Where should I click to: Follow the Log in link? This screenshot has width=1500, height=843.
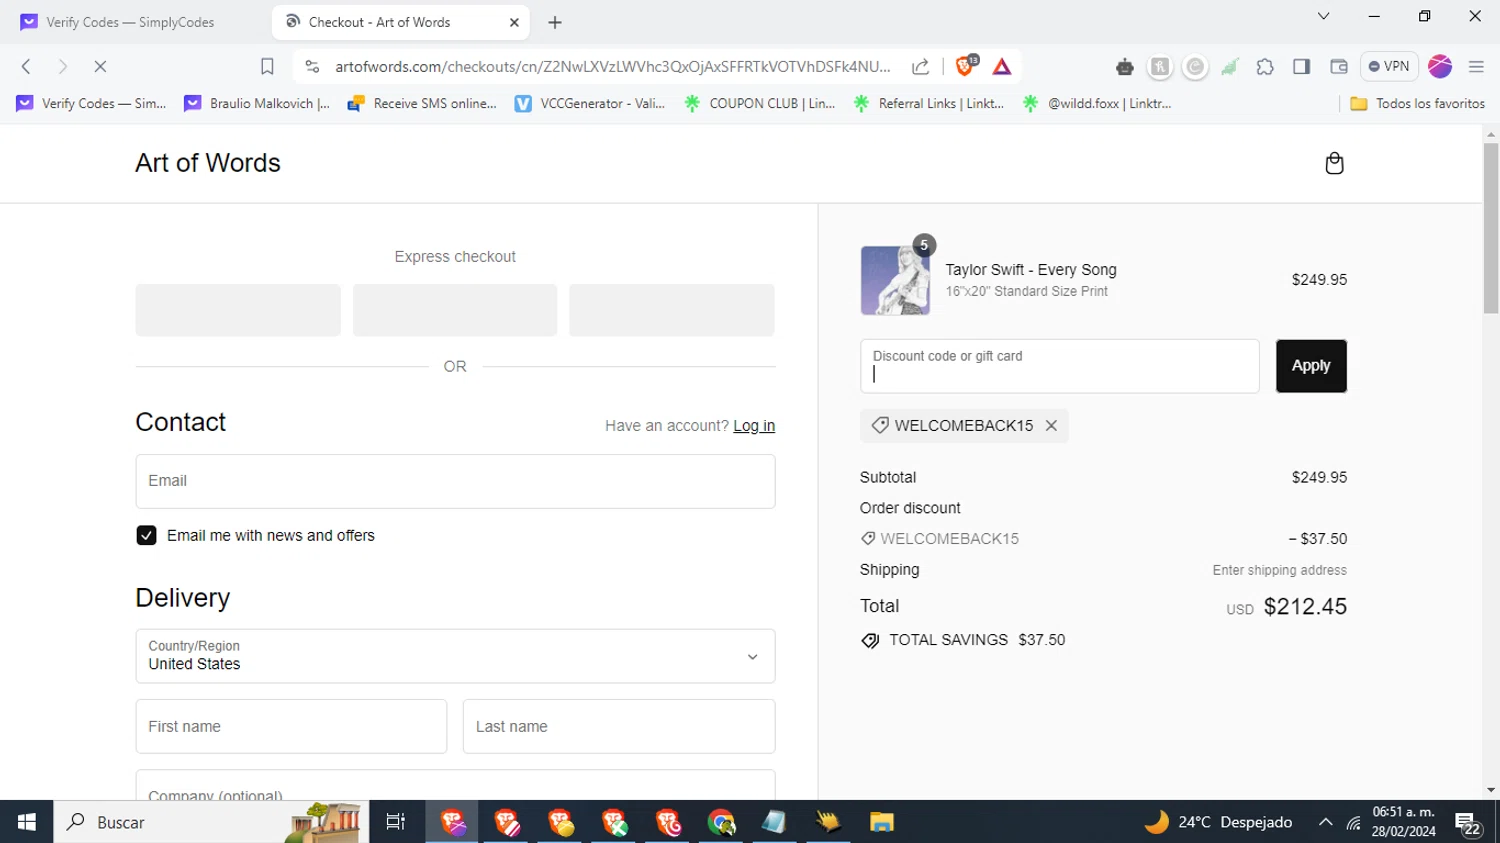(754, 426)
